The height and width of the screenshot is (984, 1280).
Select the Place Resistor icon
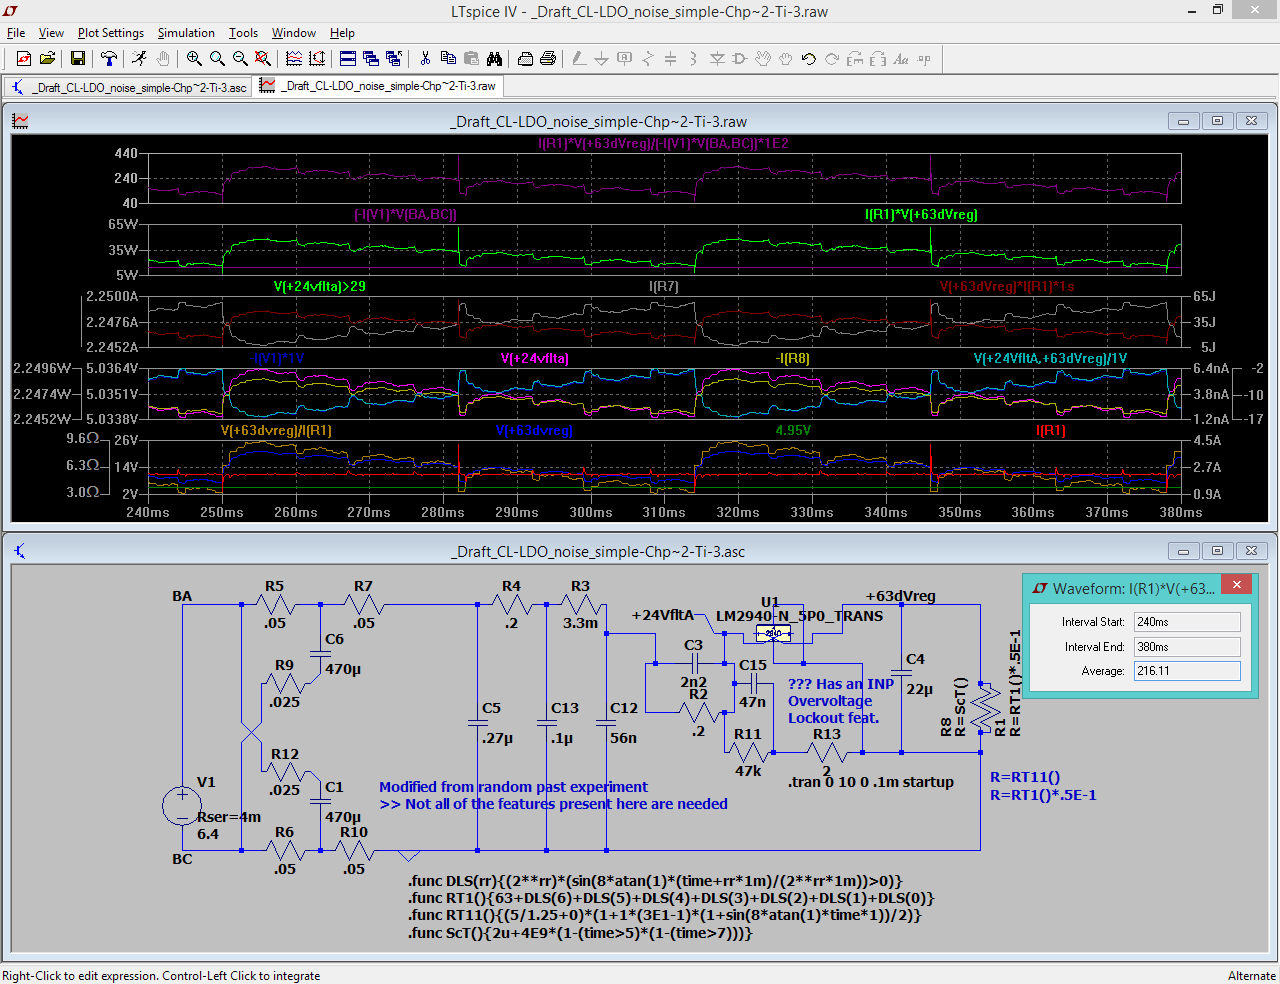click(648, 59)
